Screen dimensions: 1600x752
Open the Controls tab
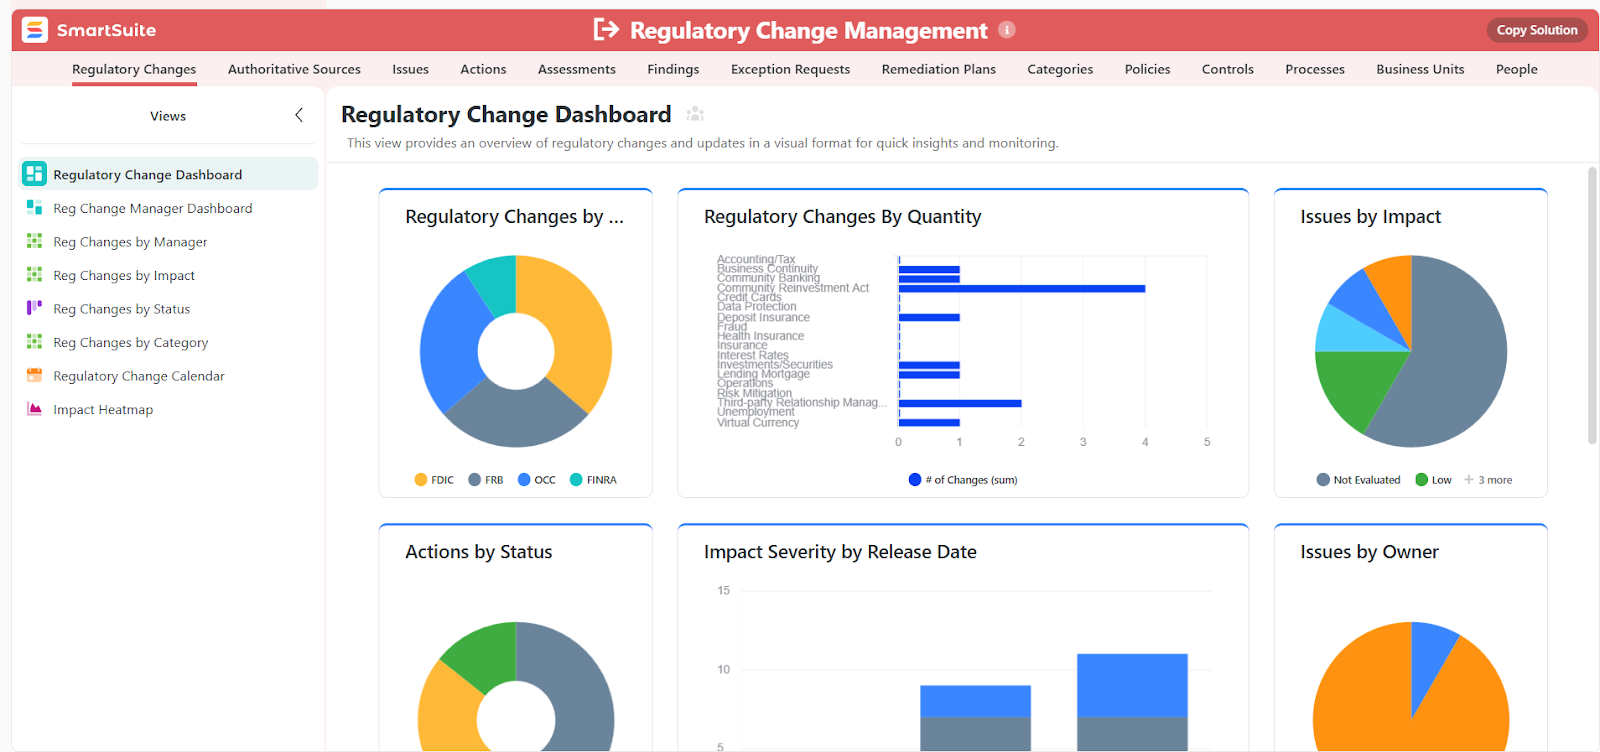[x=1228, y=69]
